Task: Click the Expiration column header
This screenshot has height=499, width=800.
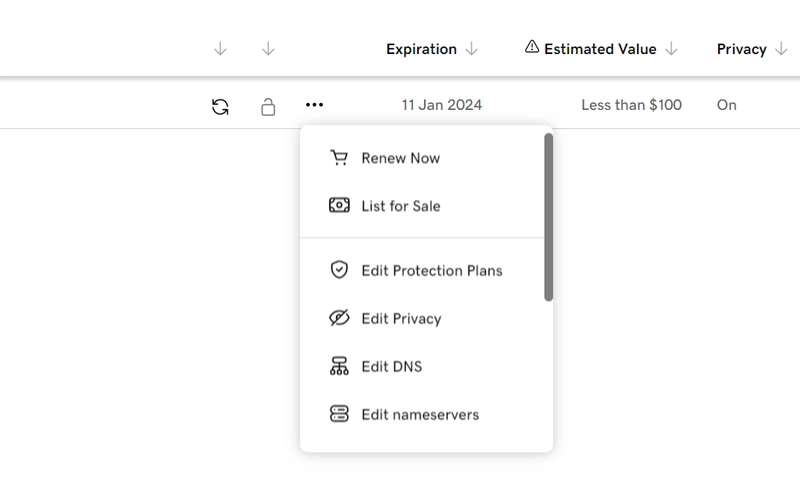Action: (421, 49)
